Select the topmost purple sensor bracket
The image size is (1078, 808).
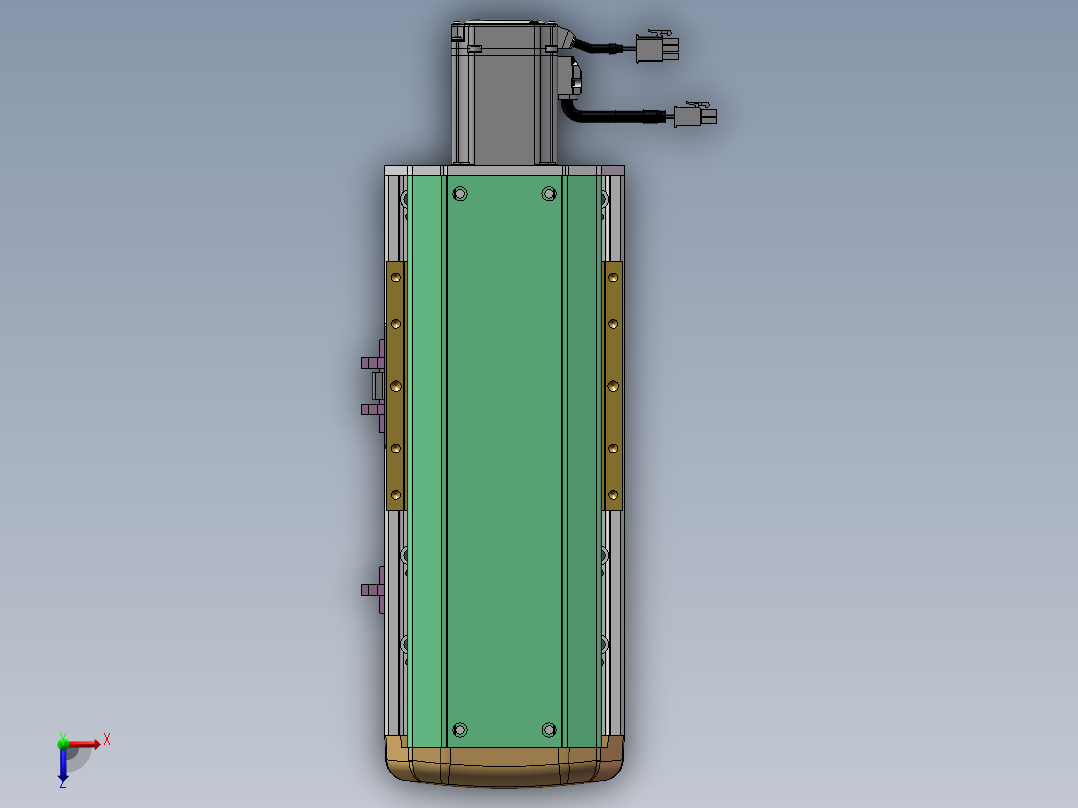click(374, 358)
